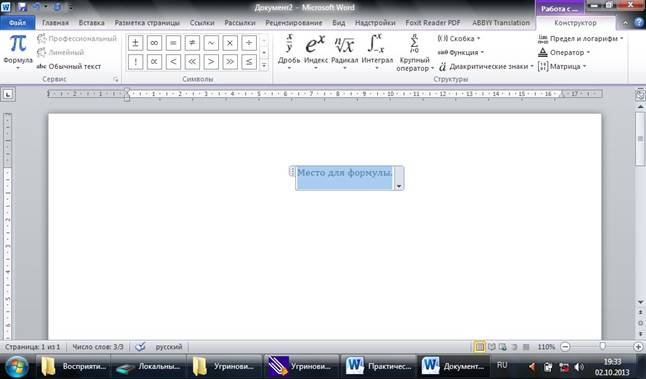Open the Интеграл structures gallery

[x=377, y=51]
